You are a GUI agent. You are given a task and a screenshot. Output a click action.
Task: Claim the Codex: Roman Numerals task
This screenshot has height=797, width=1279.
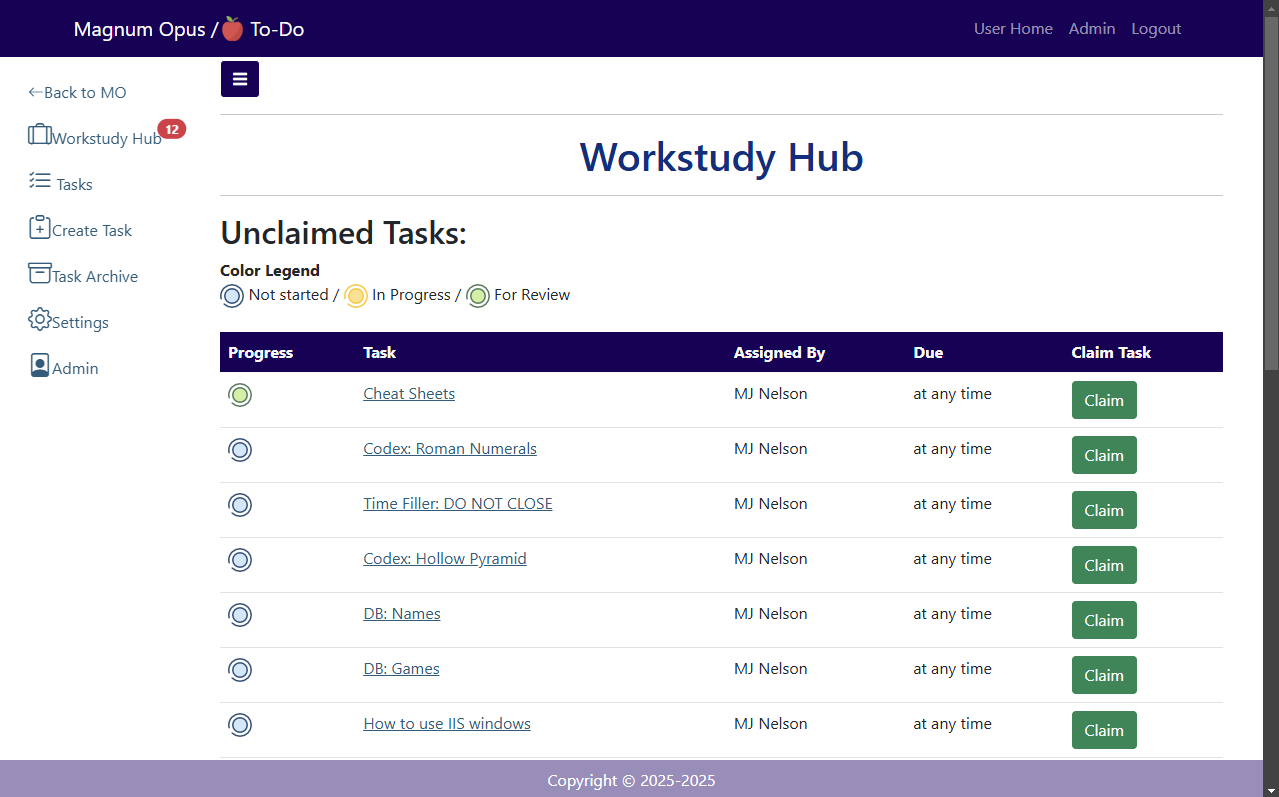click(x=1104, y=455)
